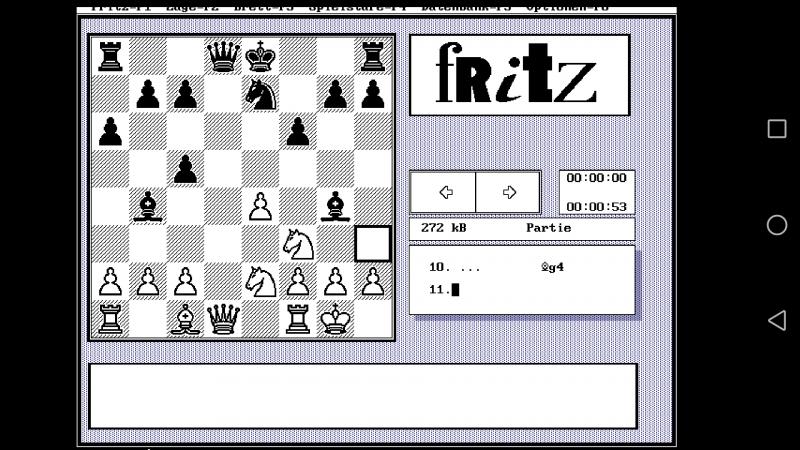Screen dimensions: 800x450
Task: Pick the white queen on d1
Action: pyautogui.click(x=223, y=319)
